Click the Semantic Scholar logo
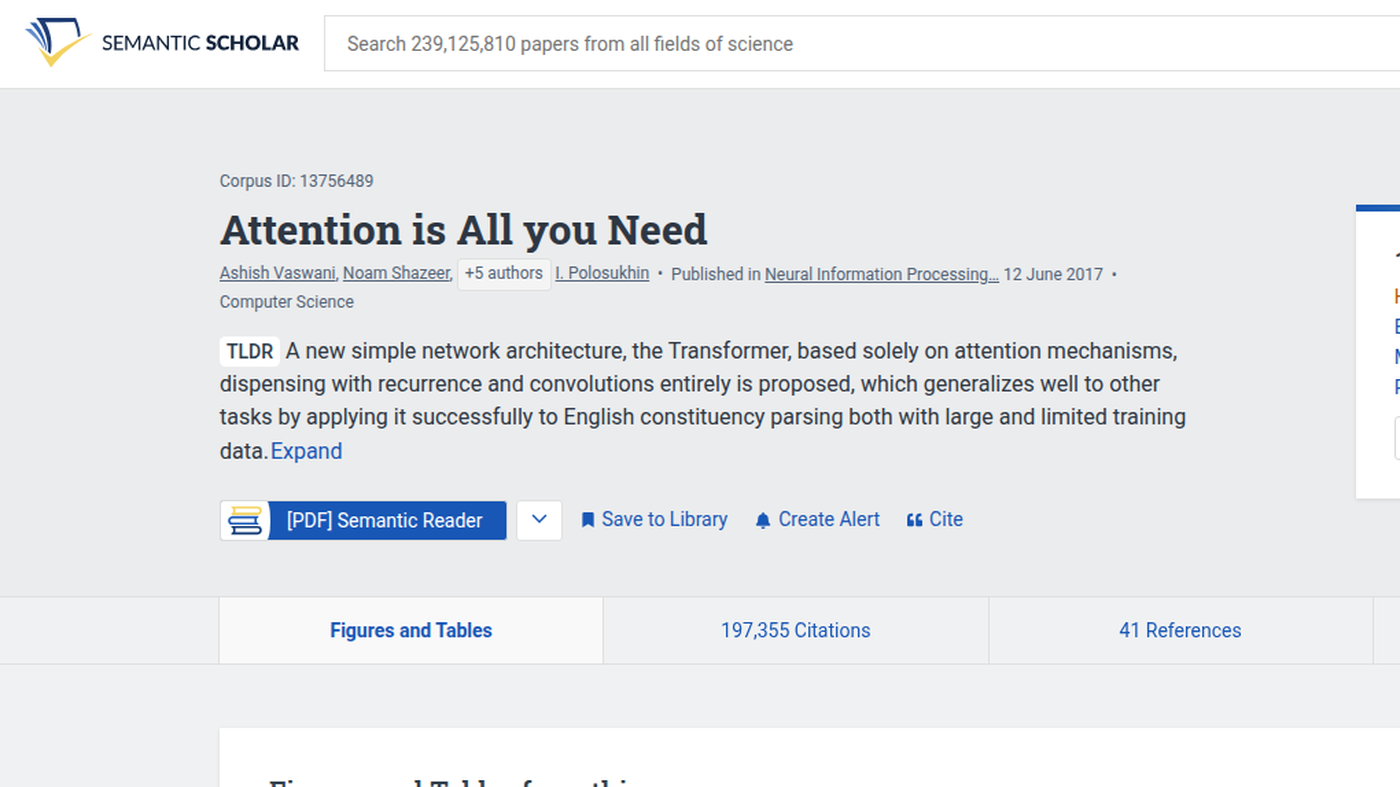This screenshot has width=1400, height=787. (x=162, y=43)
